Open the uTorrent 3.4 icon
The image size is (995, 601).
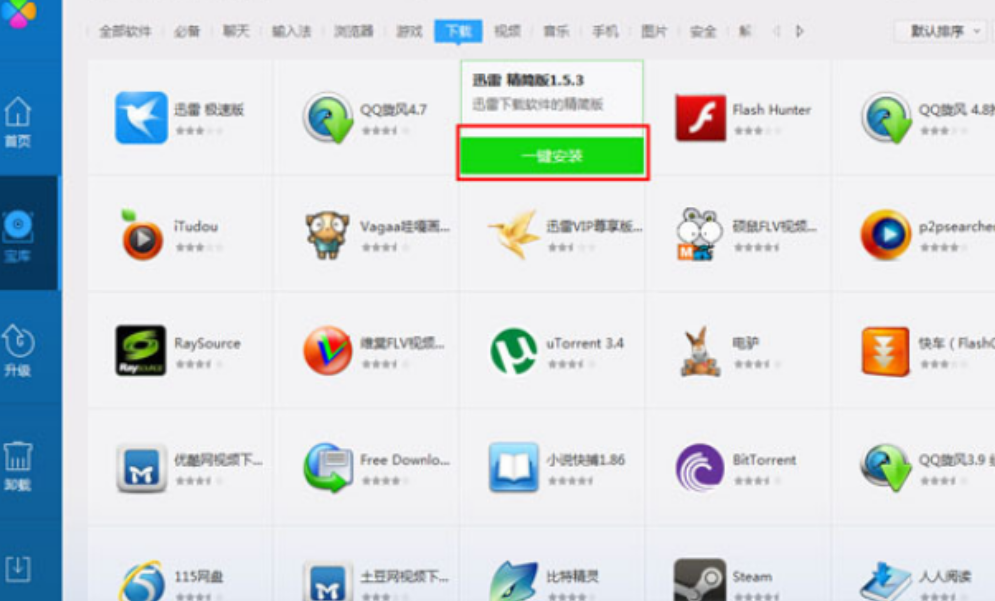(x=514, y=351)
